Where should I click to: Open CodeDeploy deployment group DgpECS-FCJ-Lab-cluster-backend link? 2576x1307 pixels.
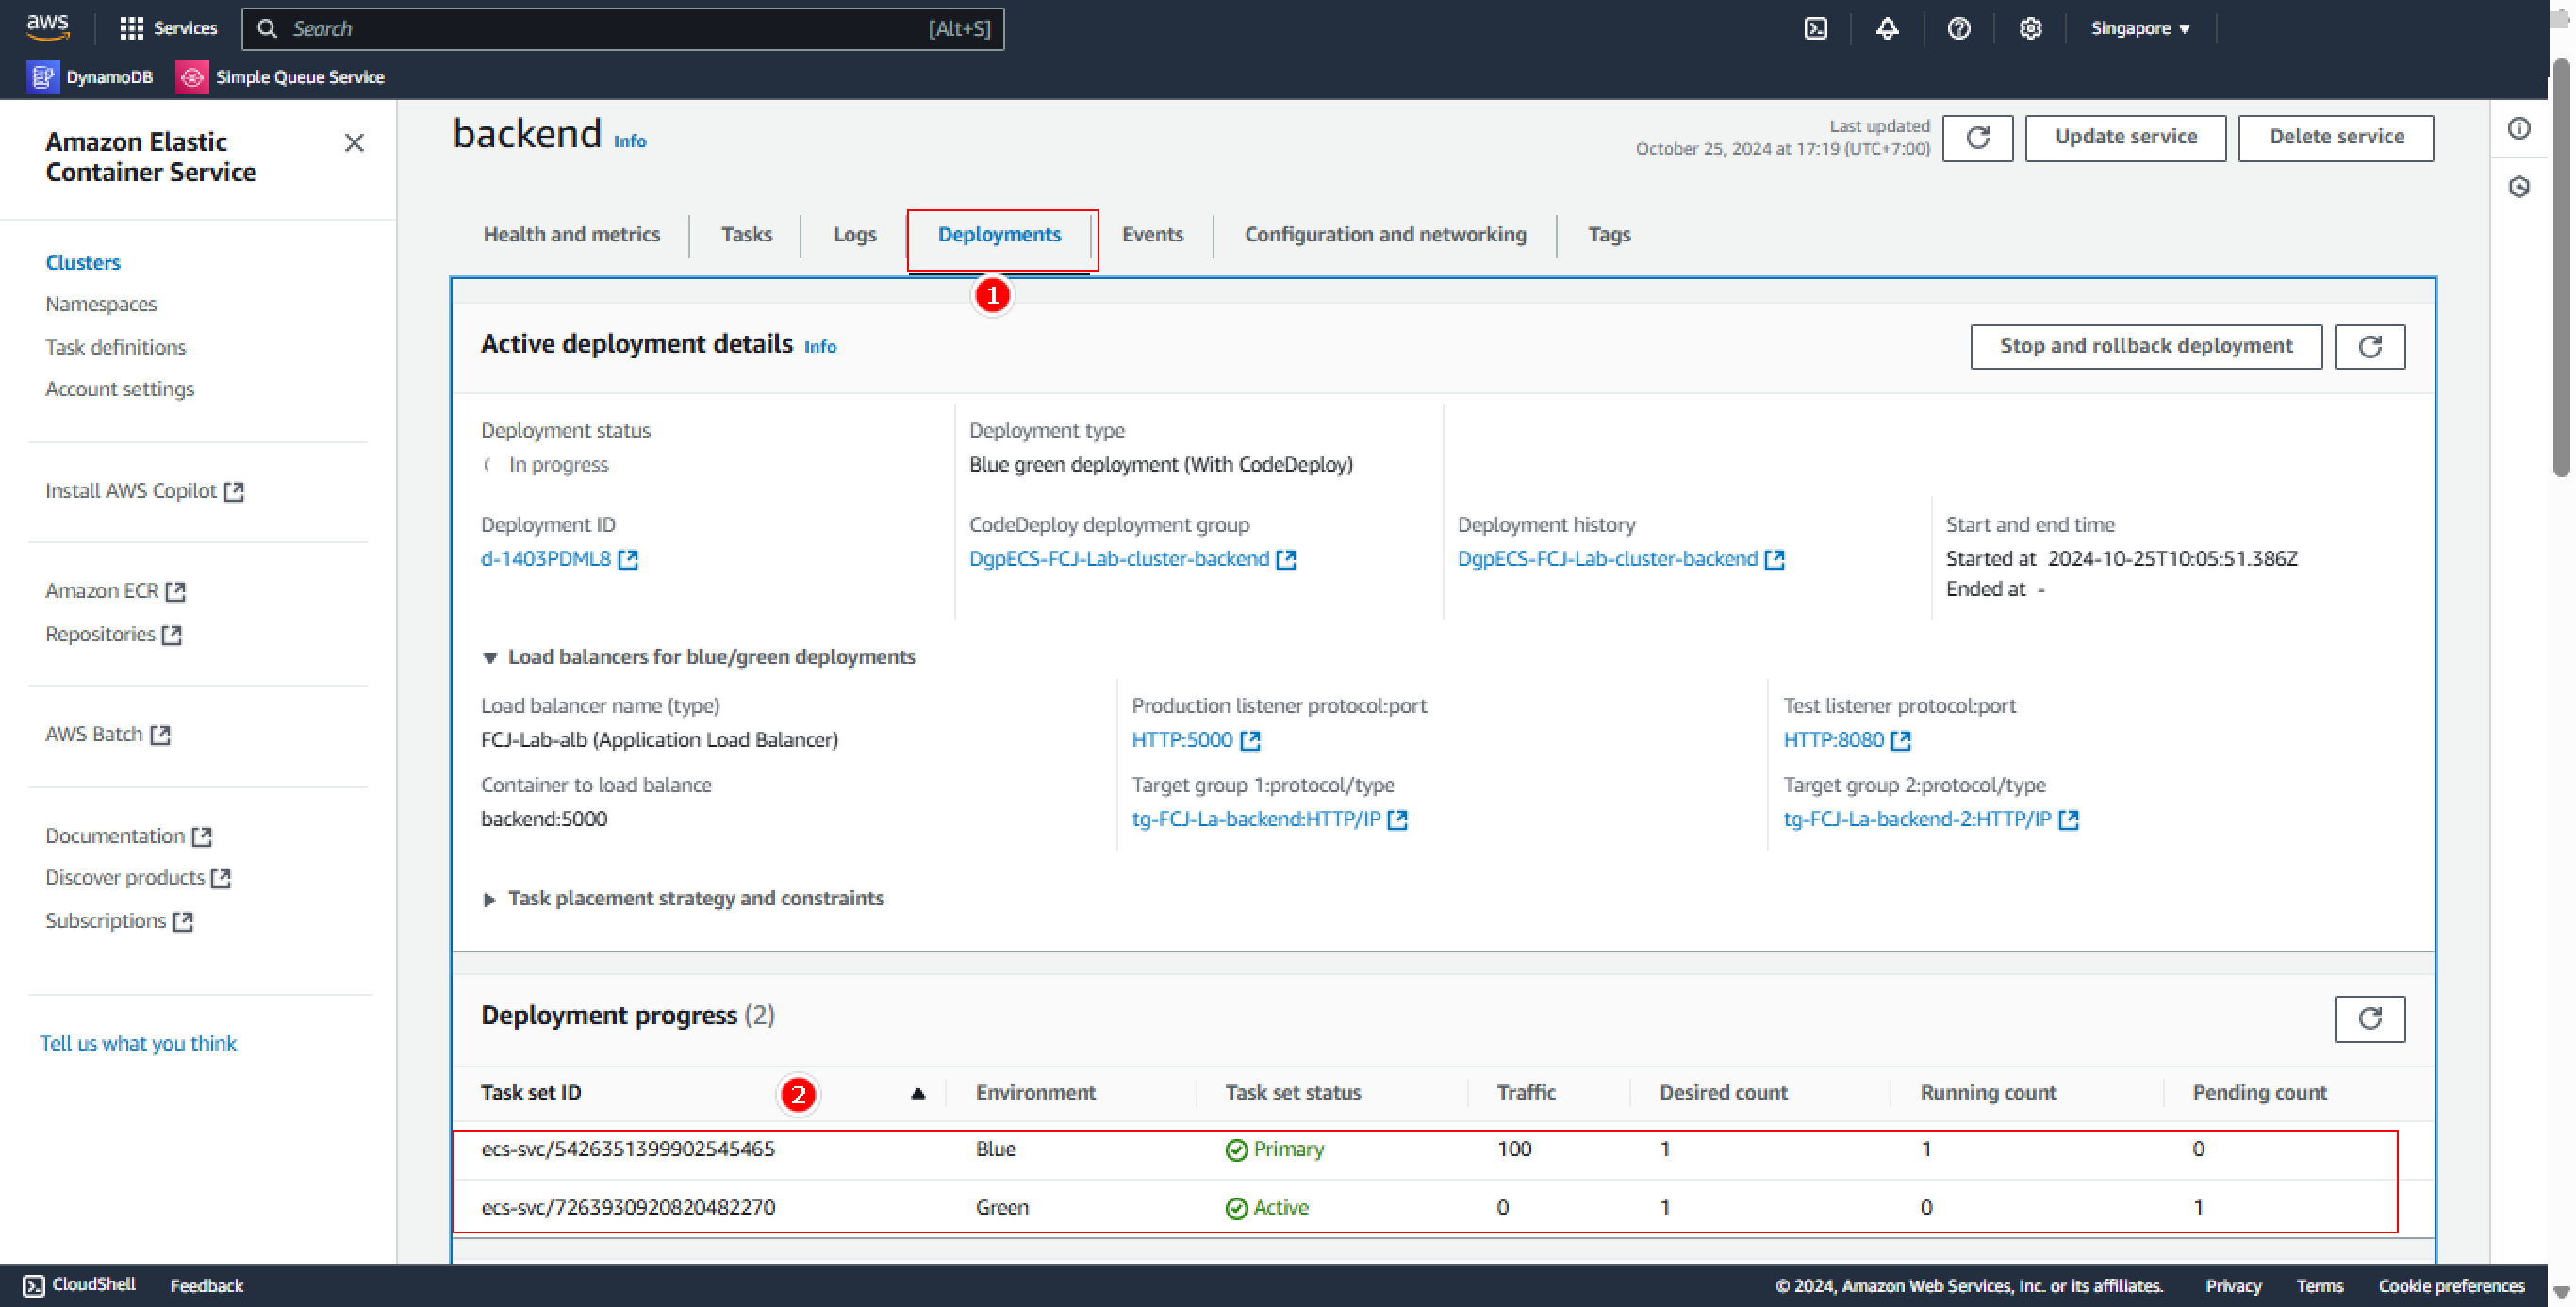[1132, 559]
